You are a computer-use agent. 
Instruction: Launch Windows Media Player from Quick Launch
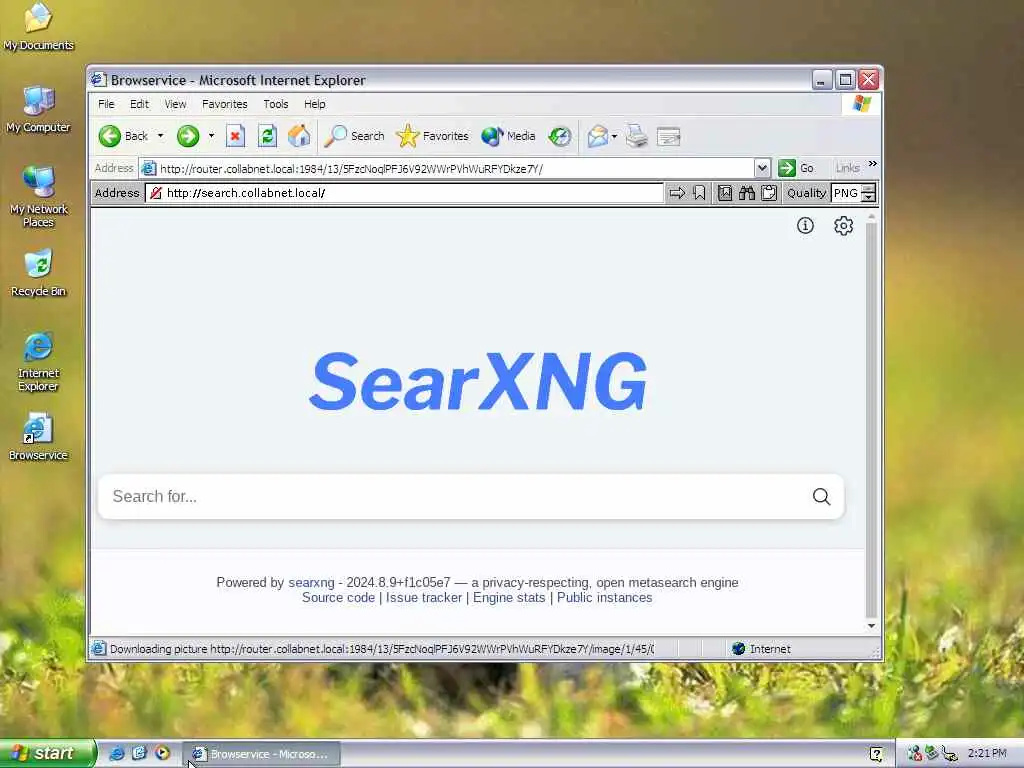tap(162, 753)
